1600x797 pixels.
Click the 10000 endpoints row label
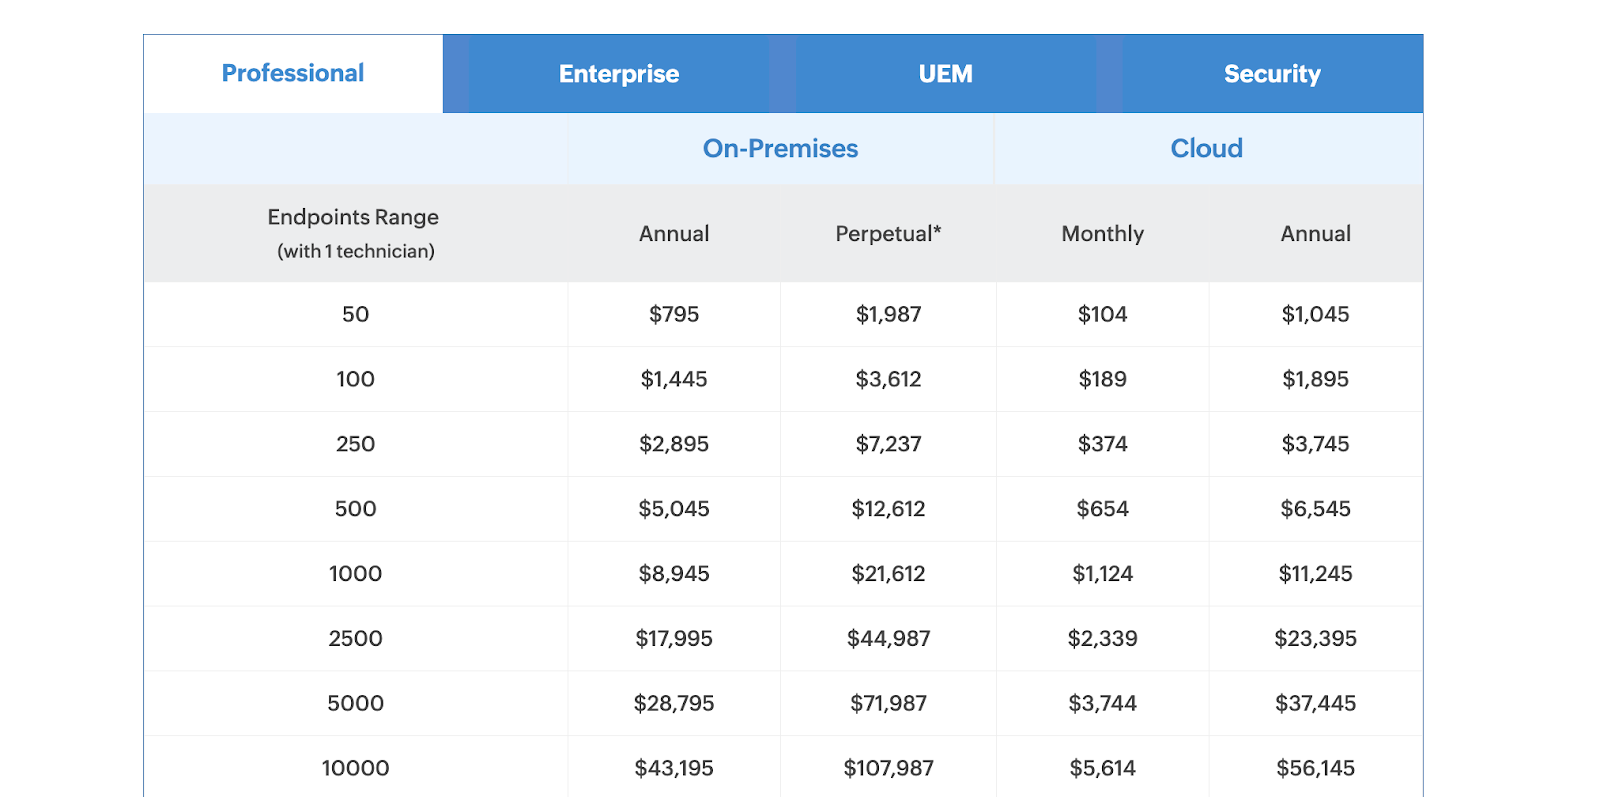pyautogui.click(x=355, y=768)
